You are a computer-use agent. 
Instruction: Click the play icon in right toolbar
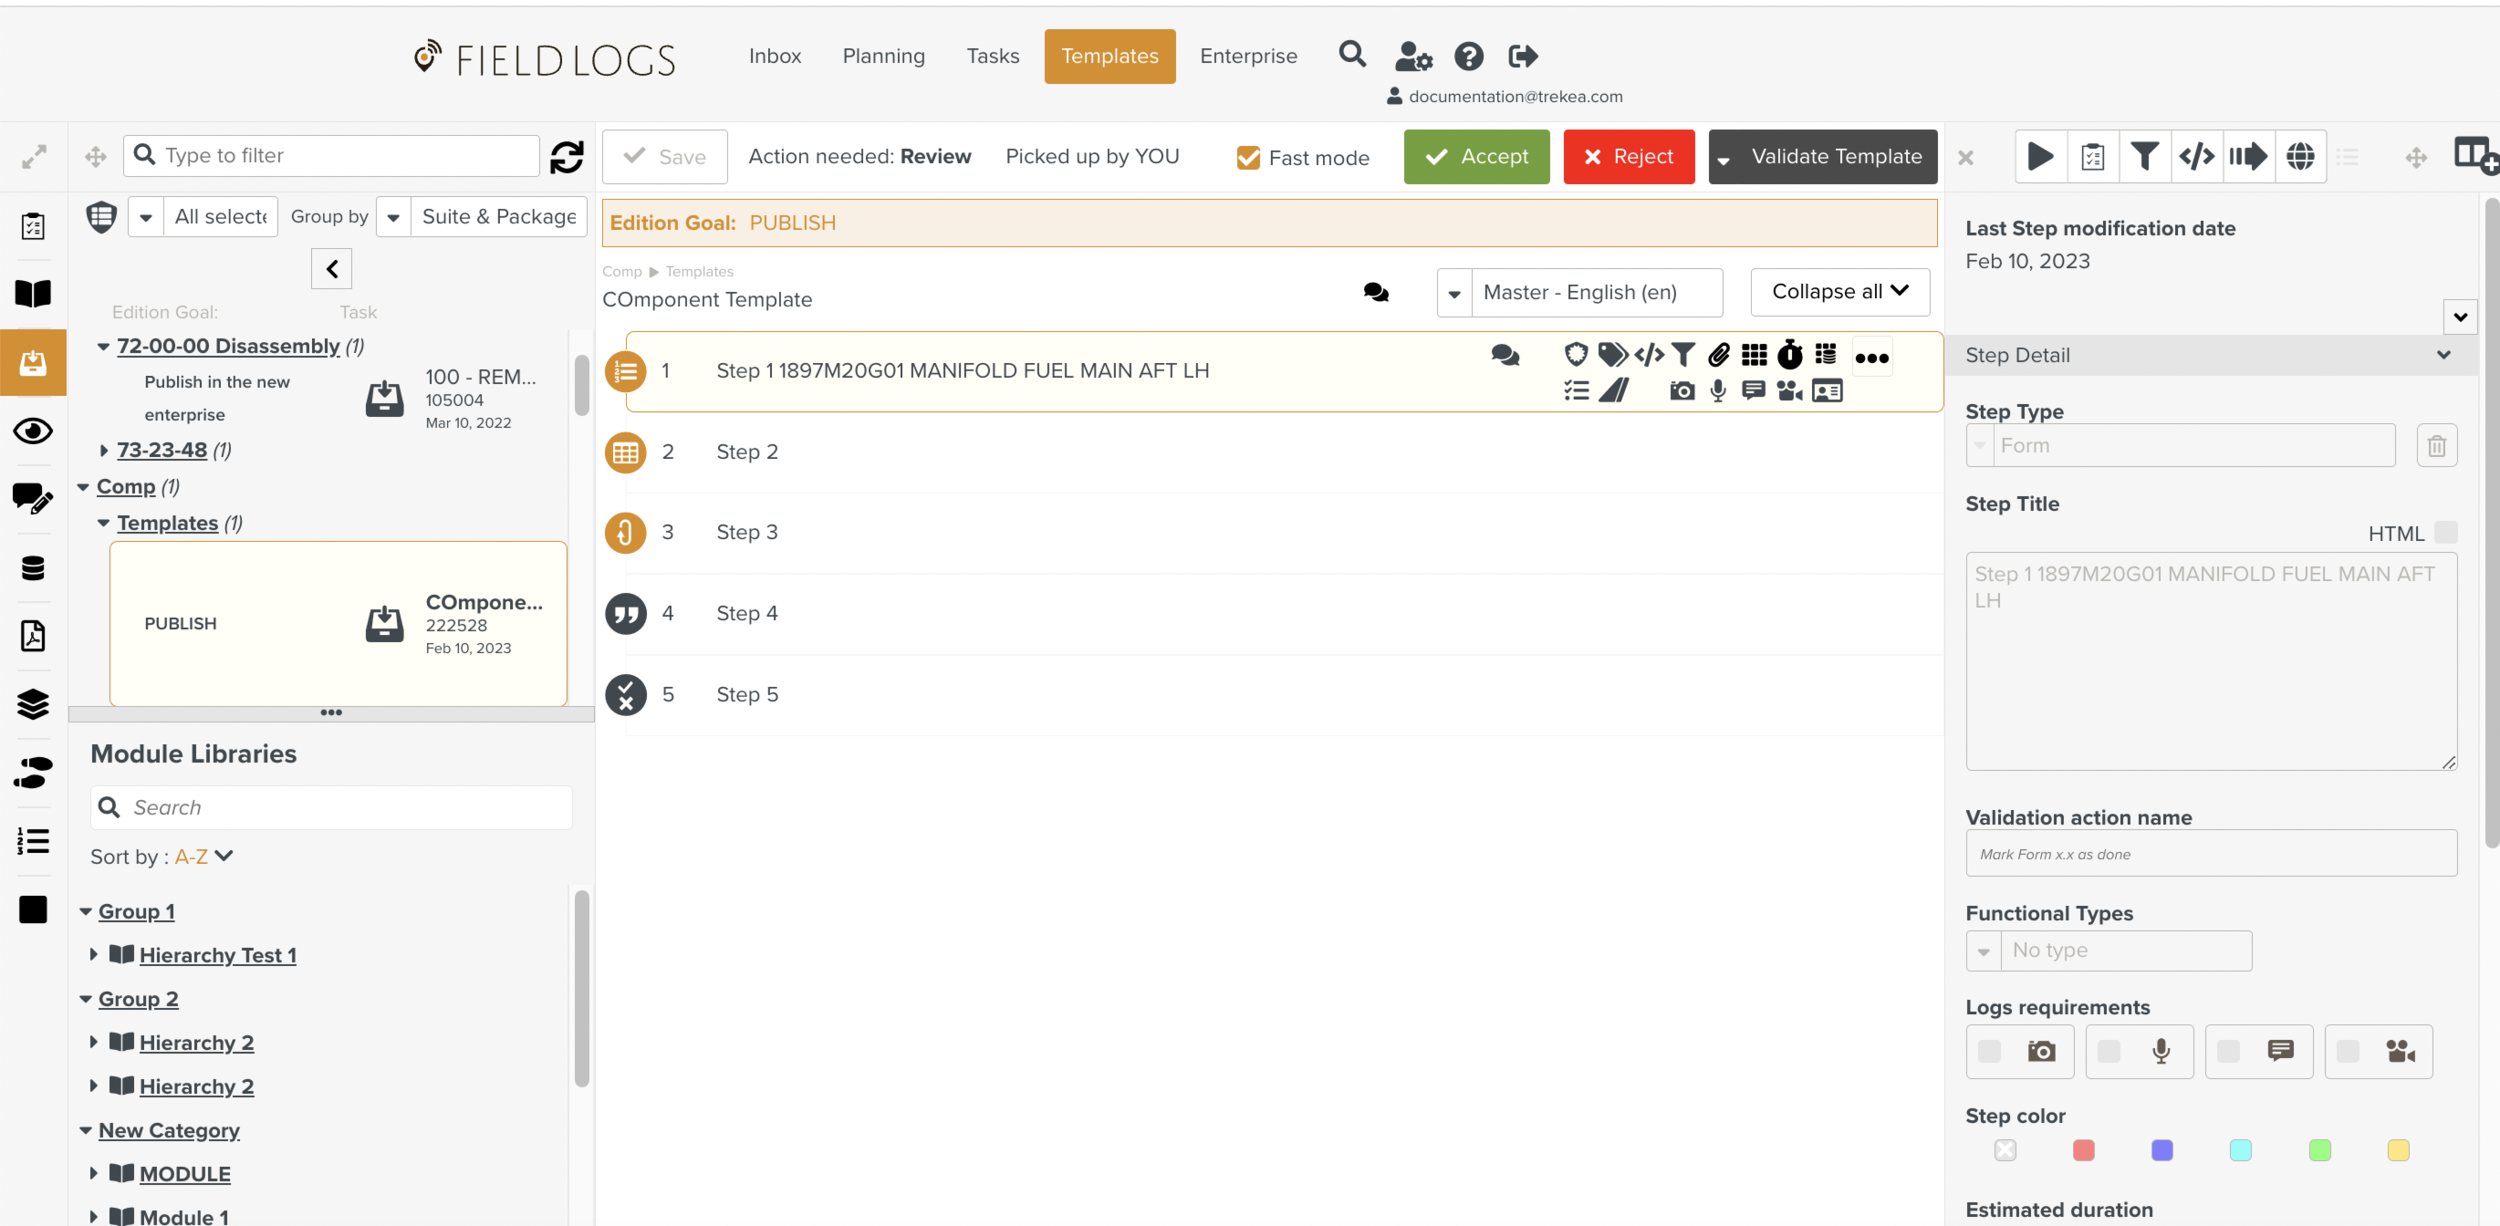(2040, 156)
